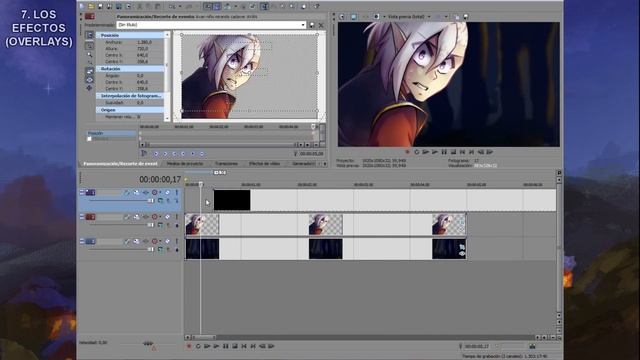Click the 00:00:02,00 ruler mark on timeline

pos(307,185)
